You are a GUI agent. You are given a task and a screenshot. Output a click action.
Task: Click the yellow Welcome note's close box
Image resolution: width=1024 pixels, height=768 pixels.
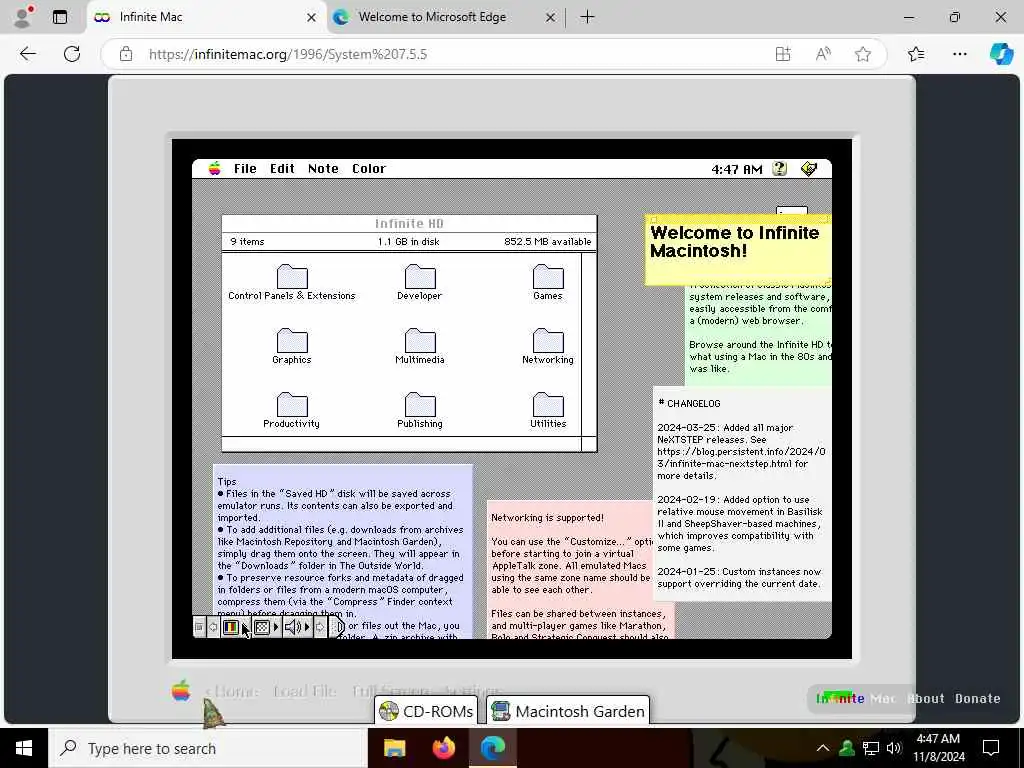(654, 219)
